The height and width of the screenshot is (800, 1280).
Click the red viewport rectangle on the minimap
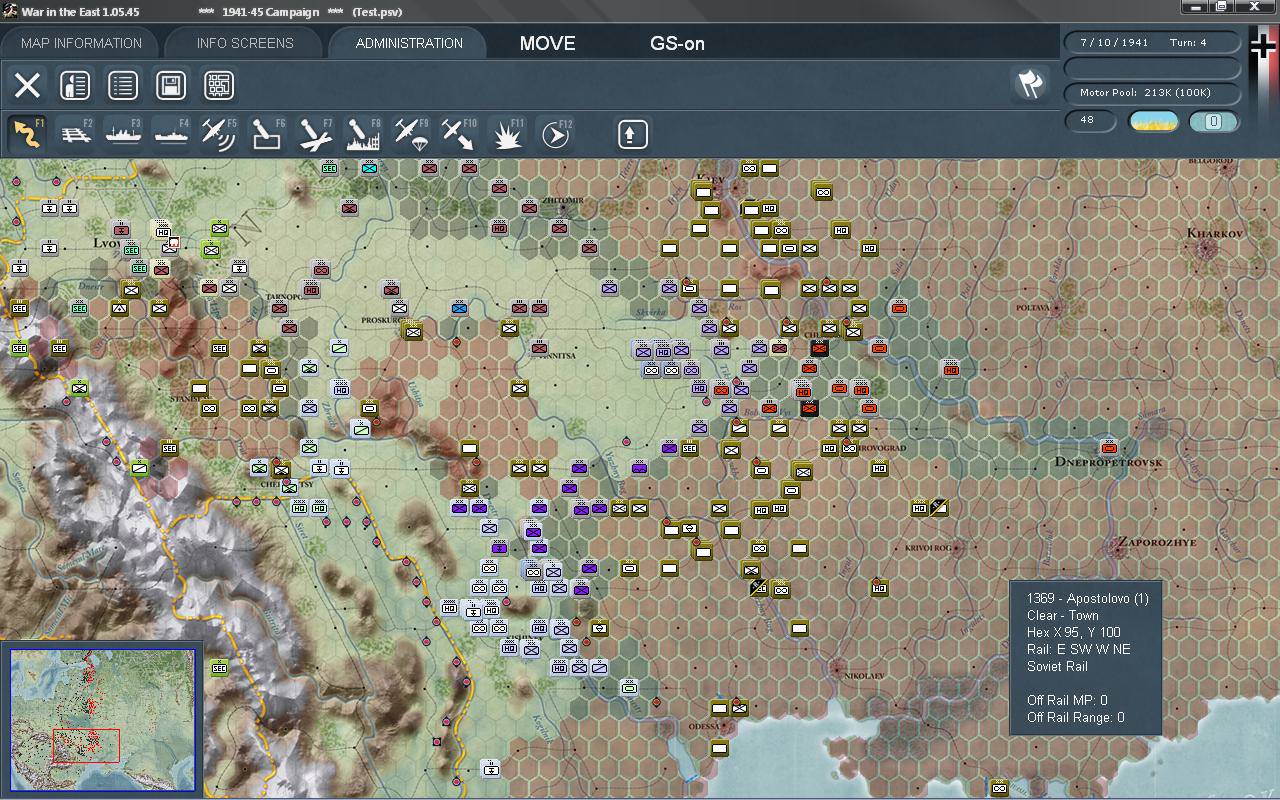[86, 746]
